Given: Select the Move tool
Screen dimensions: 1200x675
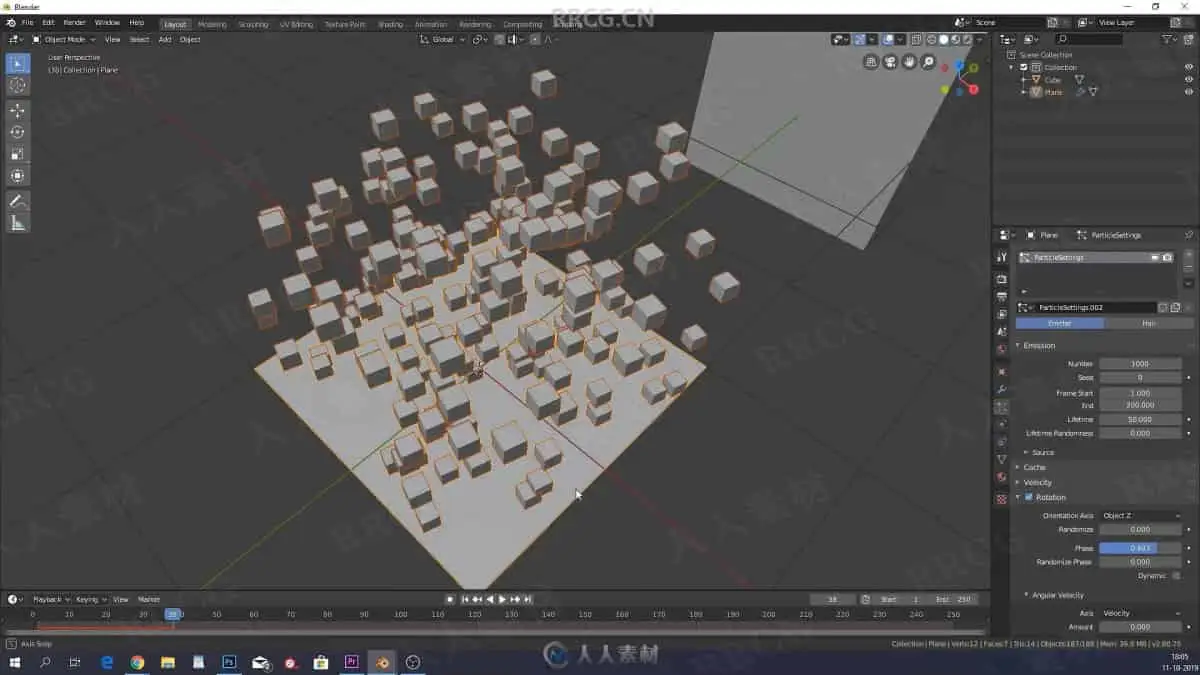Looking at the screenshot, I should 17,110.
